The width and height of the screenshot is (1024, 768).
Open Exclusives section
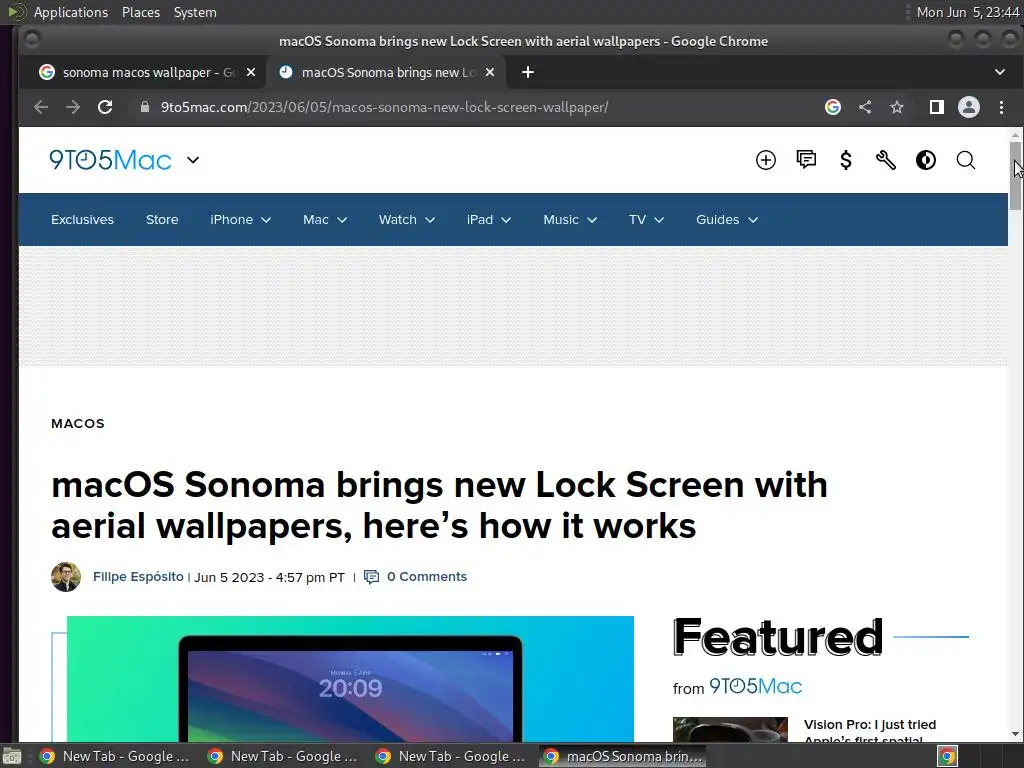[82, 219]
